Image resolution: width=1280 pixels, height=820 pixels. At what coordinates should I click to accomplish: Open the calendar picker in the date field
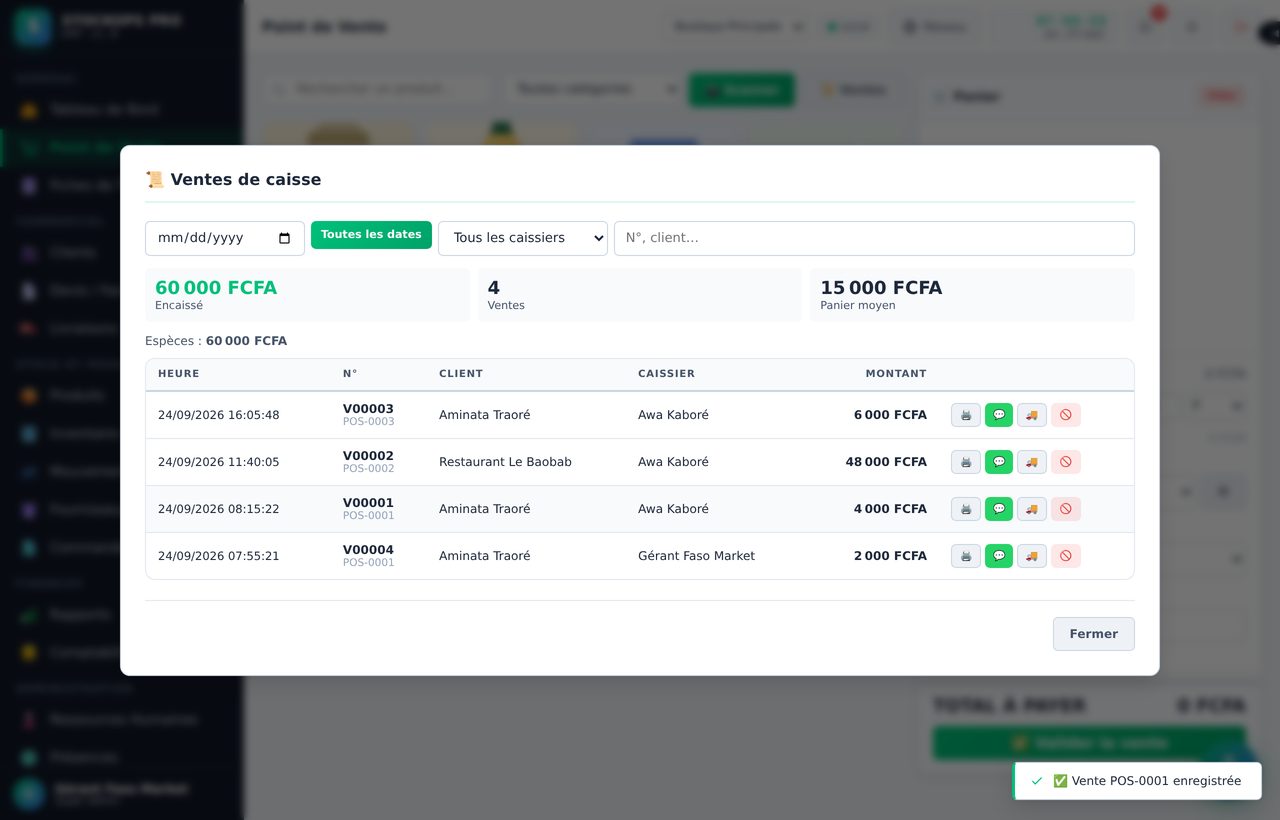coord(285,238)
